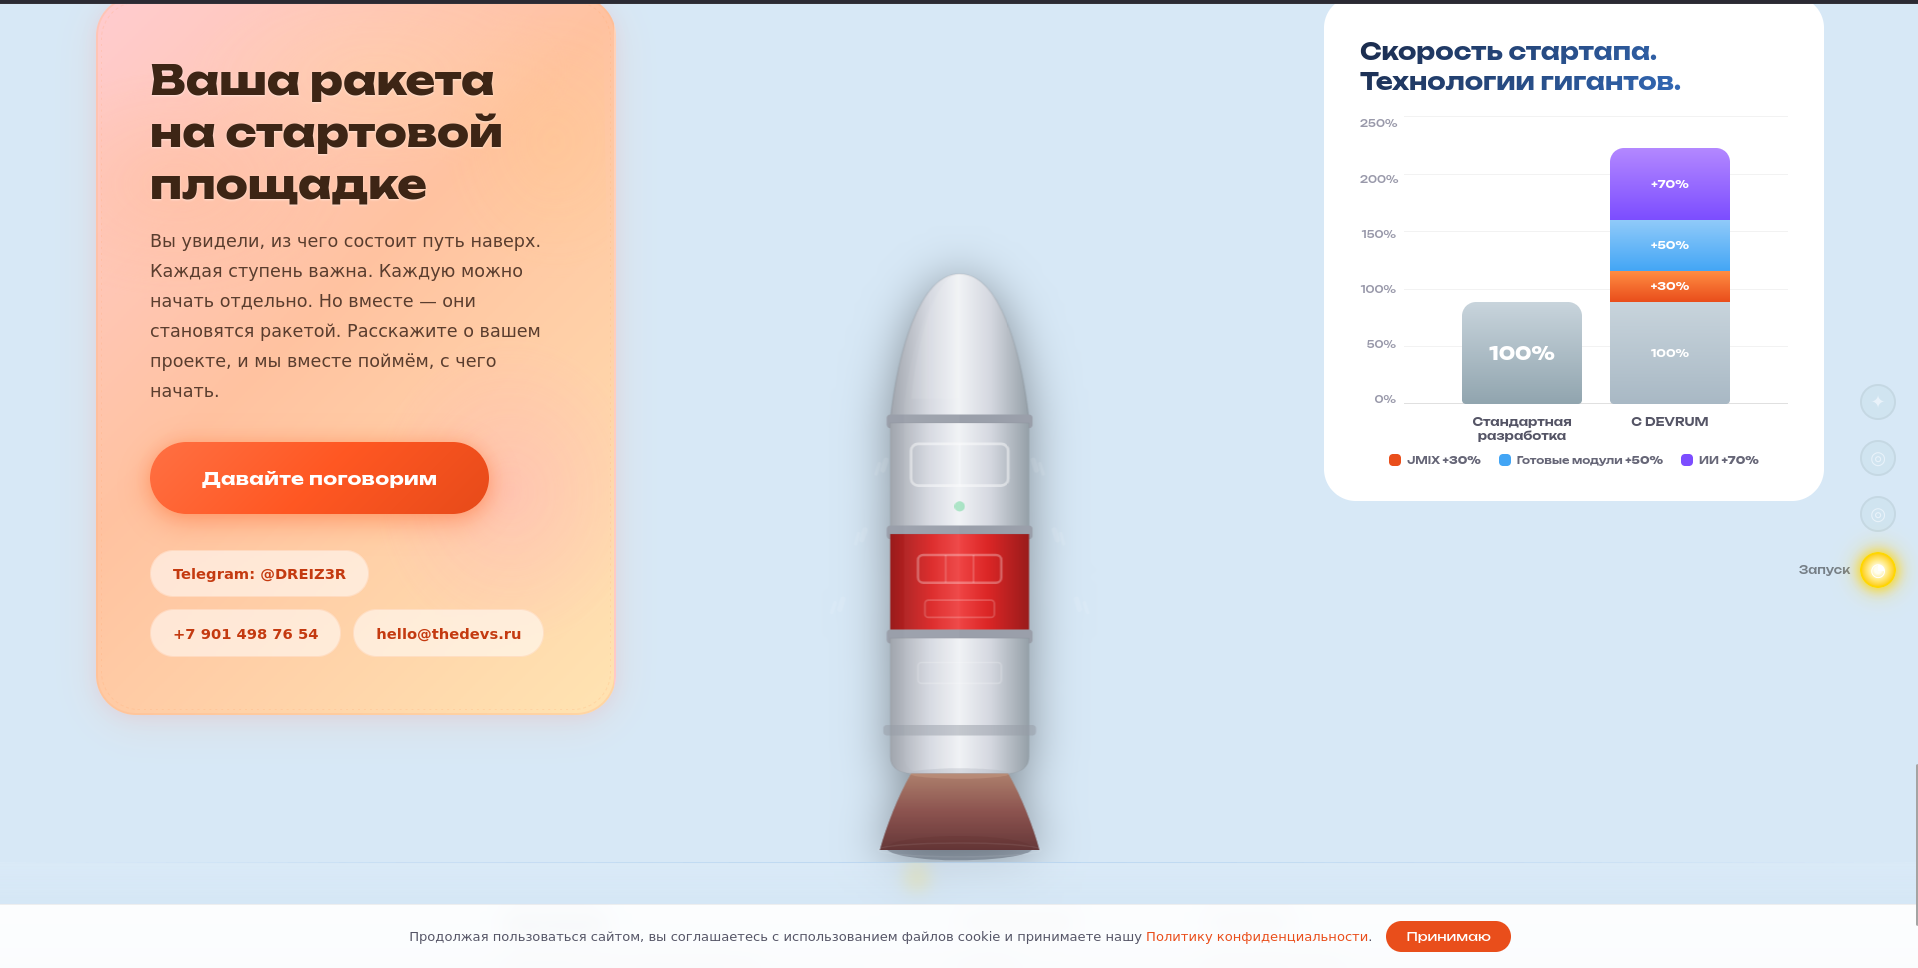The width and height of the screenshot is (1918, 968).
Task: Open the Telegram @DREIZ3R contact link
Action: pos(259,574)
